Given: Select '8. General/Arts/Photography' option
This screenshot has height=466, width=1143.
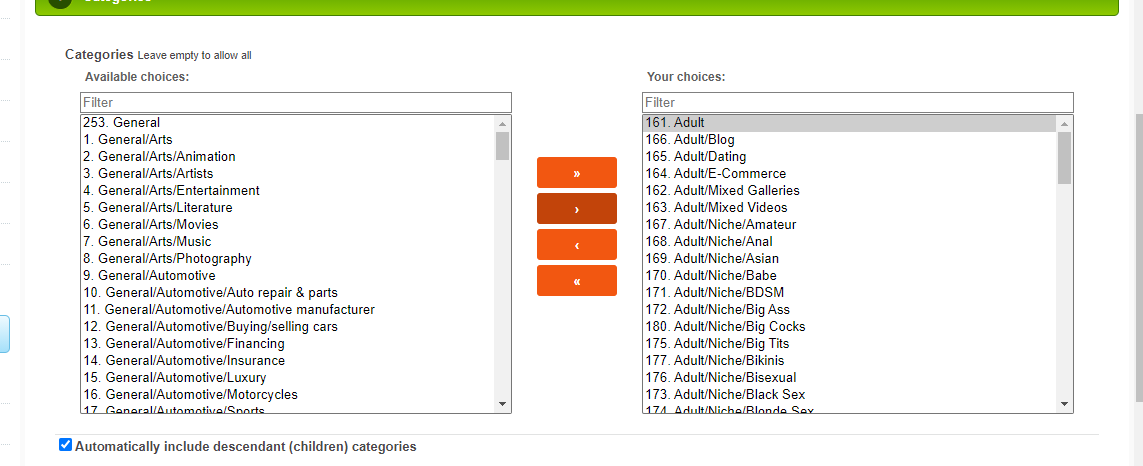Looking at the screenshot, I should coord(288,258).
